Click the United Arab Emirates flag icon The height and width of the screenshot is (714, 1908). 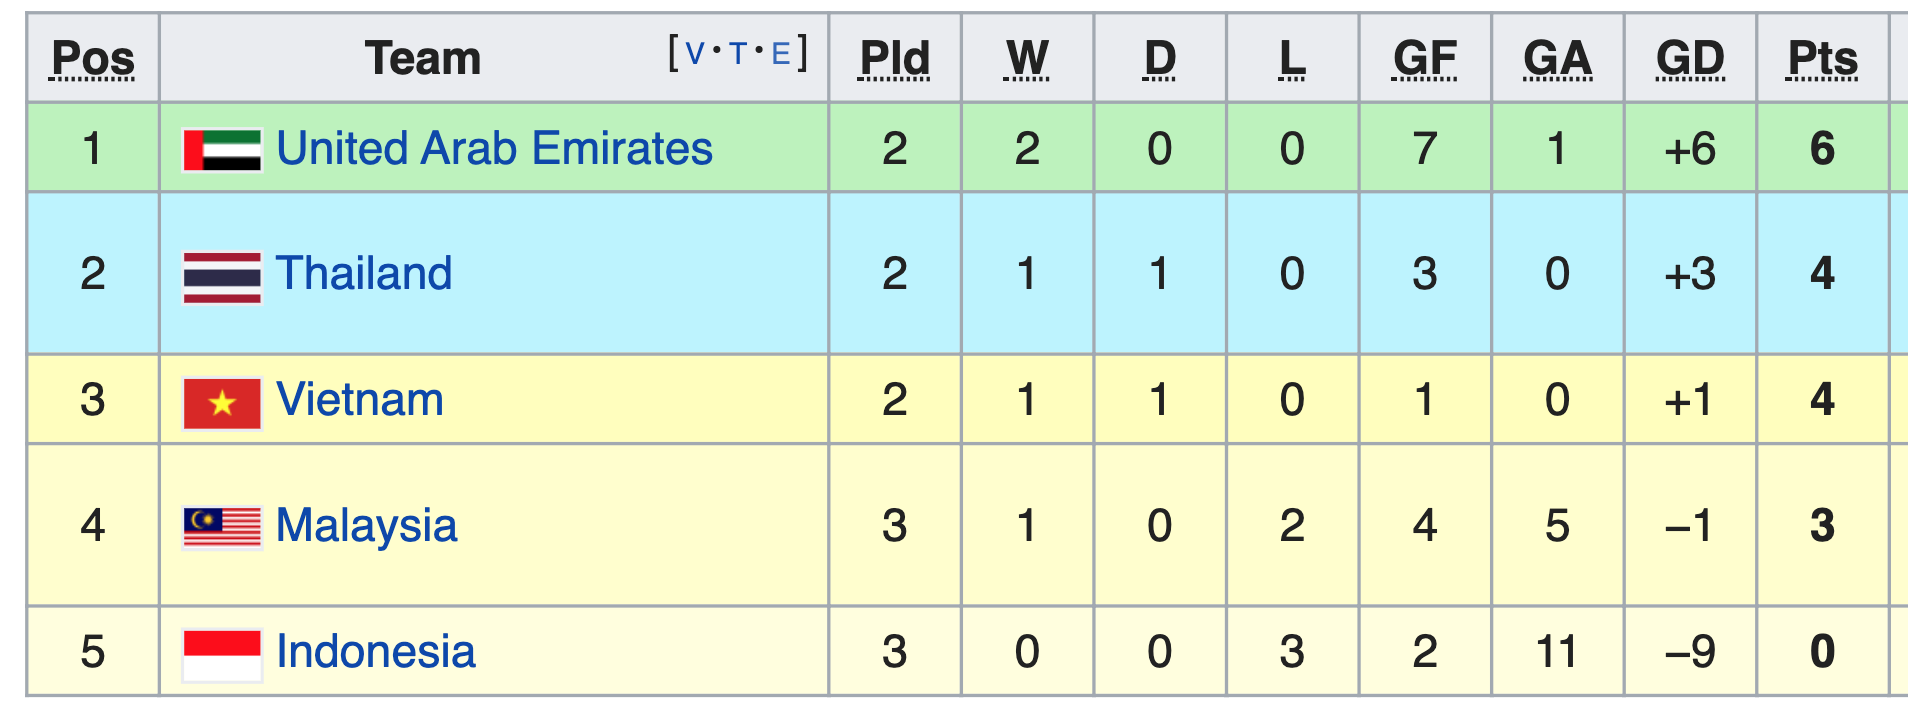[x=222, y=150]
